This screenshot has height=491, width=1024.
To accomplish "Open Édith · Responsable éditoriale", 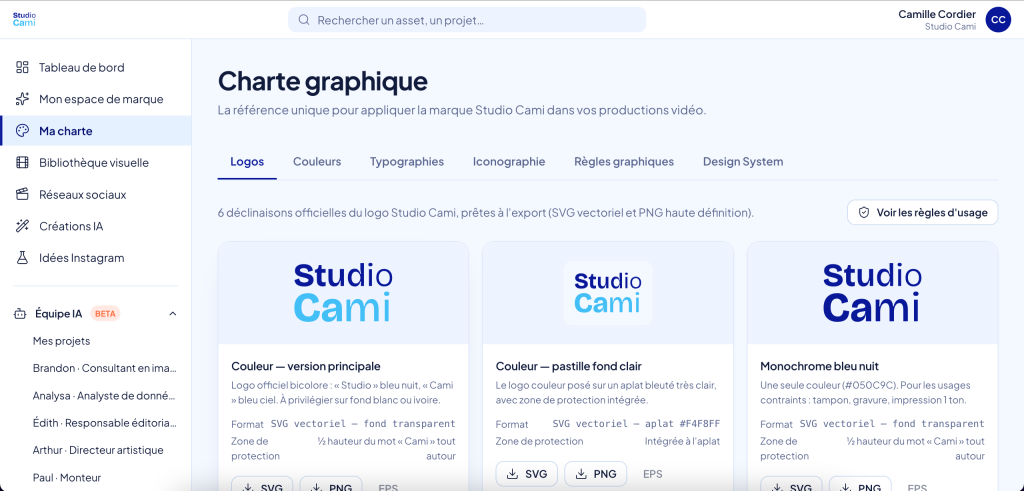I will [104, 423].
